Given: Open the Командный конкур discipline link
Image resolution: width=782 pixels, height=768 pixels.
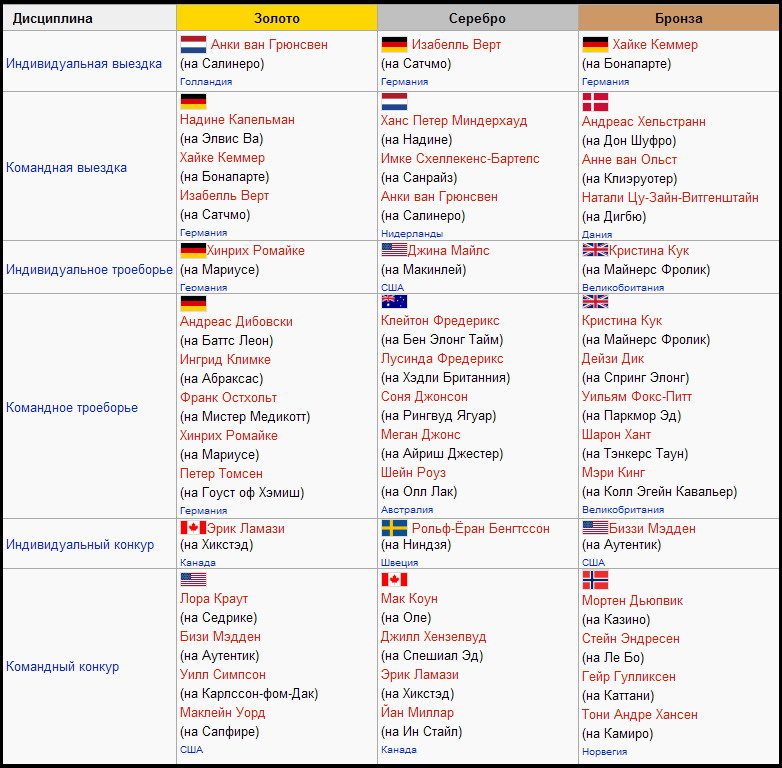Looking at the screenshot, I should (62, 667).
